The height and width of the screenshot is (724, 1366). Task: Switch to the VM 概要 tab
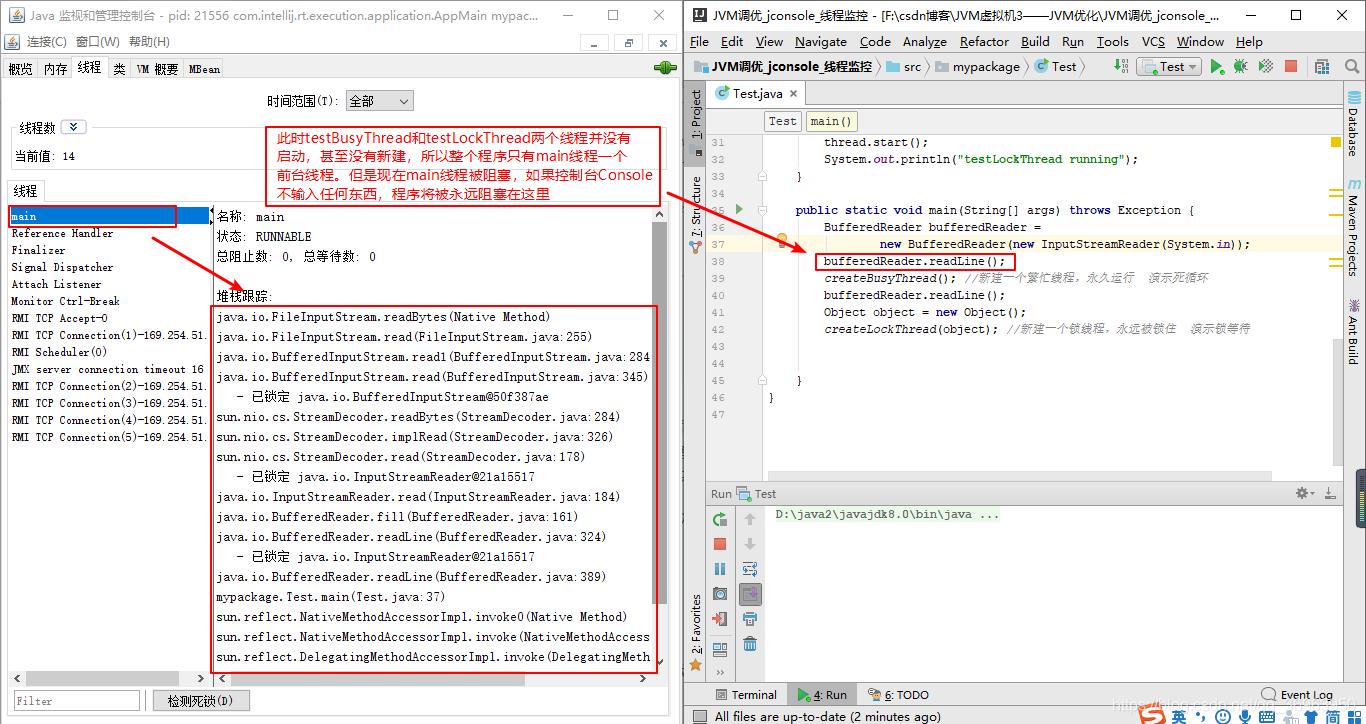click(157, 68)
